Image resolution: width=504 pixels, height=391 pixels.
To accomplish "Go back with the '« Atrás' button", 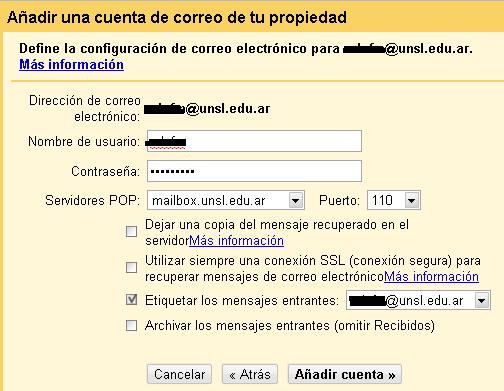I will [250, 374].
